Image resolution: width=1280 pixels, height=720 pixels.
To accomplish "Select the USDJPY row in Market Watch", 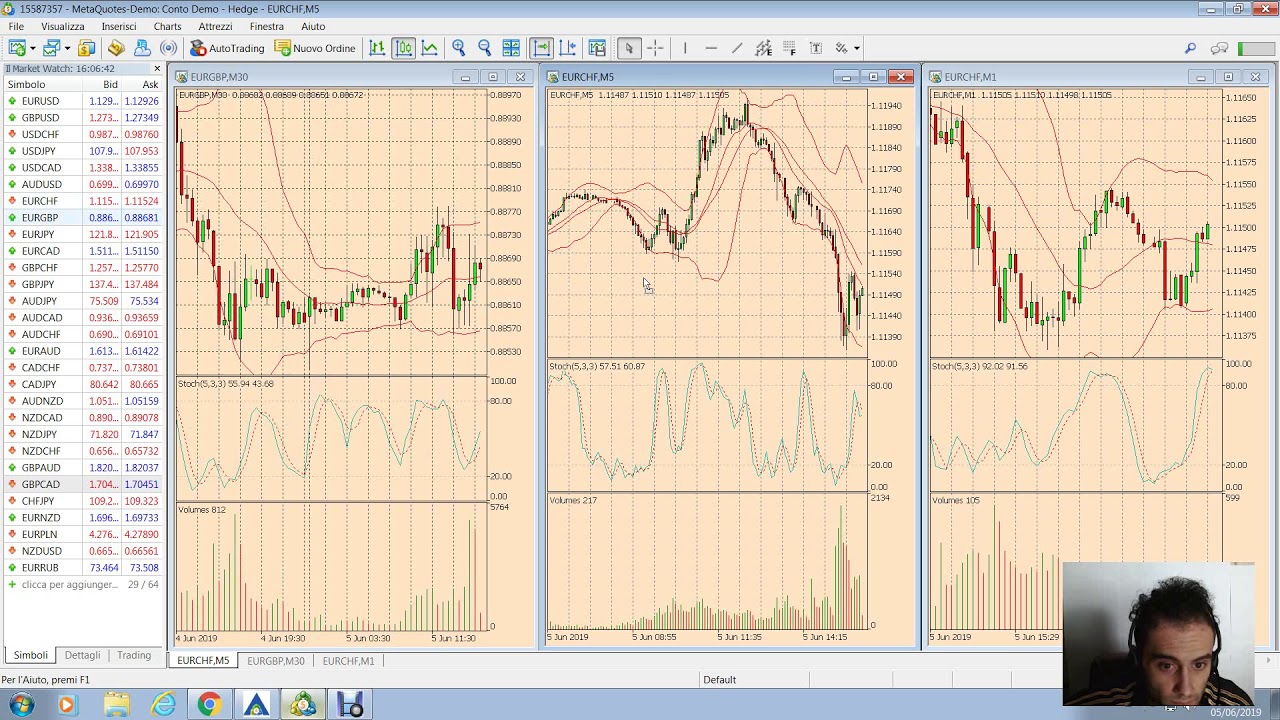I will tap(83, 151).
